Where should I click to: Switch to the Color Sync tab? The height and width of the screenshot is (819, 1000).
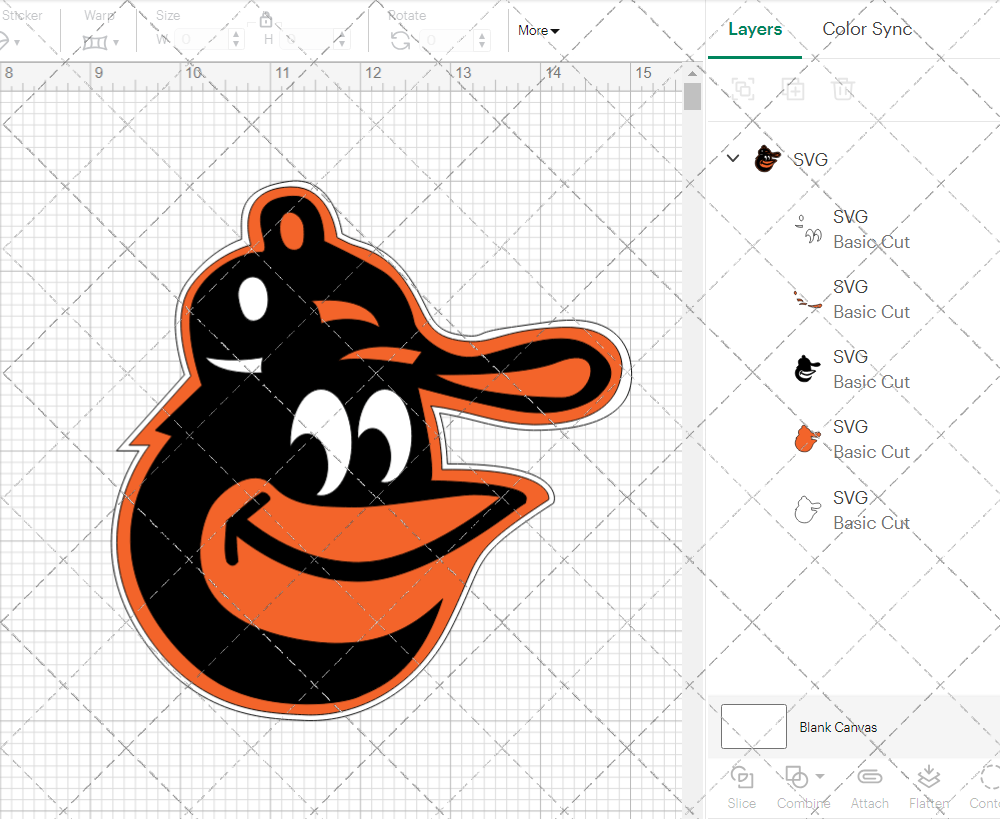pyautogui.click(x=867, y=29)
